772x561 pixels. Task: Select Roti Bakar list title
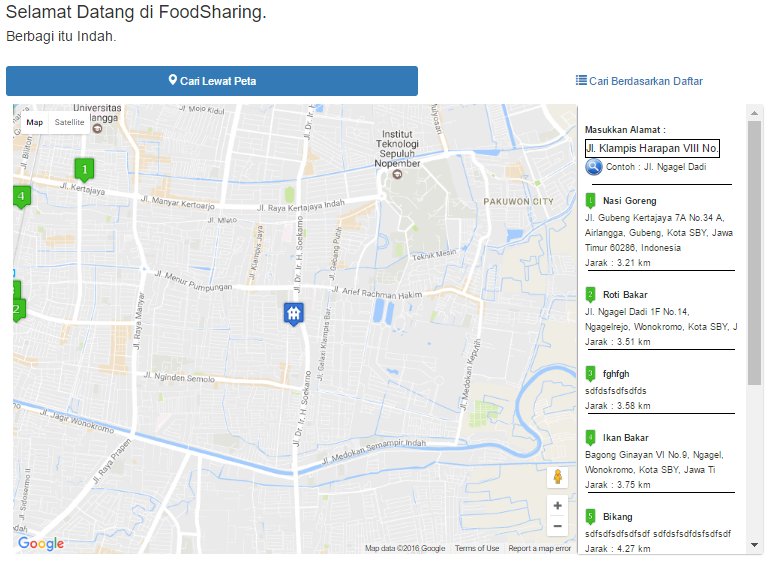pyautogui.click(x=625, y=295)
